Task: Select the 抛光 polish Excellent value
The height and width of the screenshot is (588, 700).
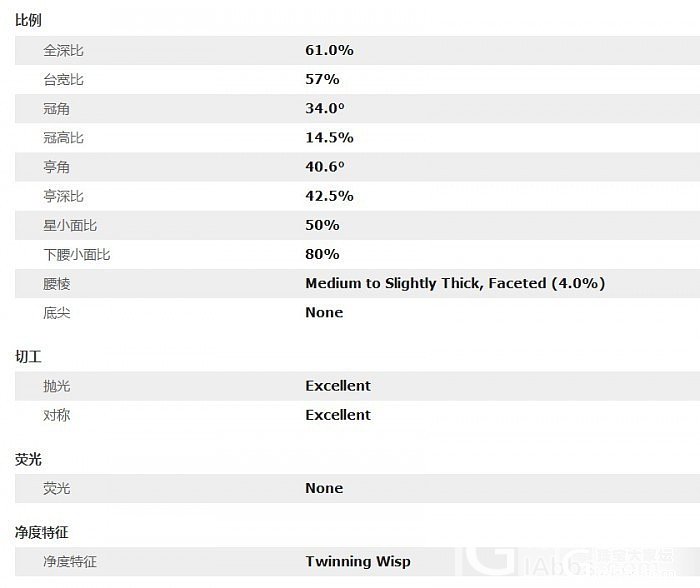Action: tap(338, 386)
